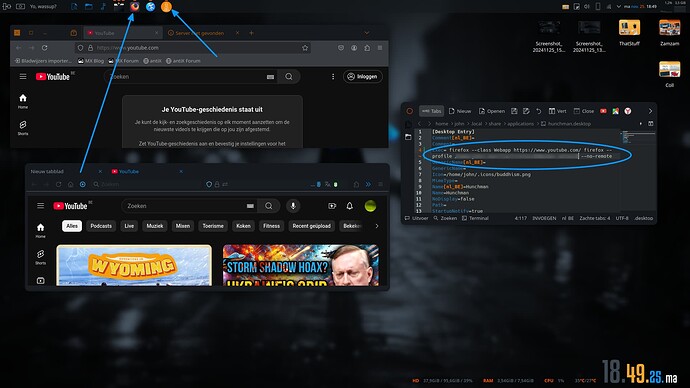
Task: Click 'Nieuw' to create a new document
Action: coord(459,111)
